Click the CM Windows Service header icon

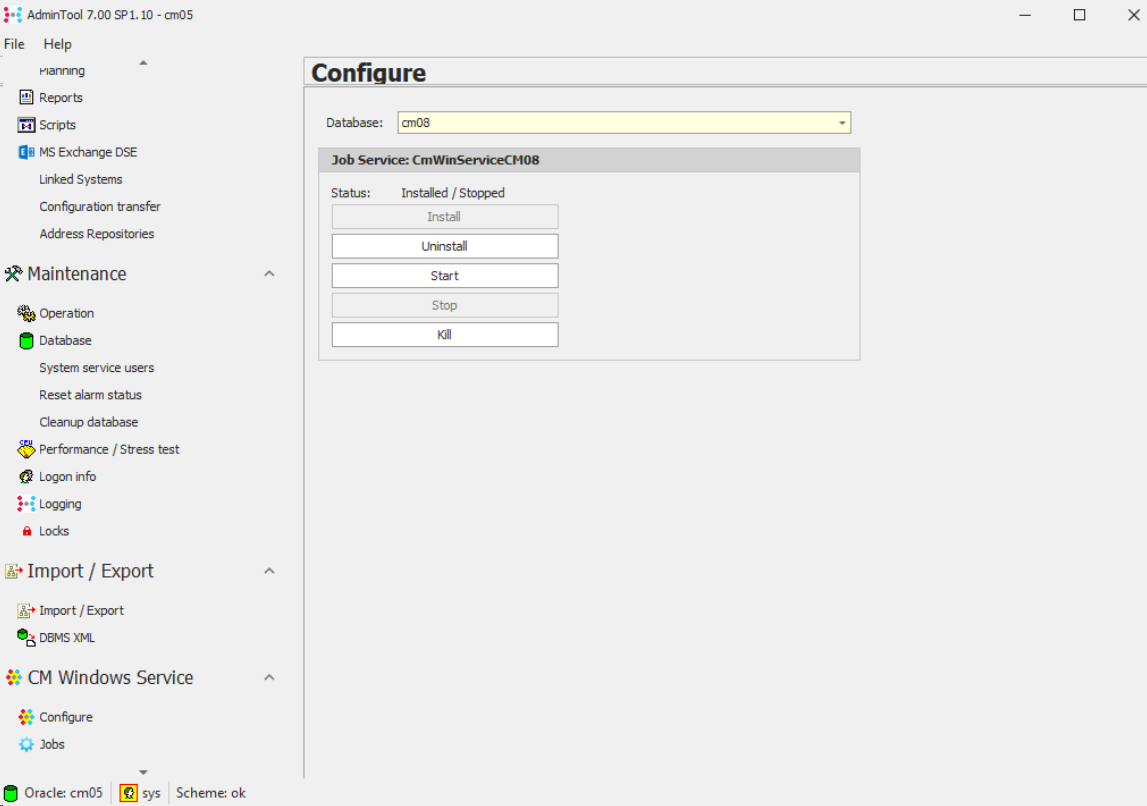point(13,678)
